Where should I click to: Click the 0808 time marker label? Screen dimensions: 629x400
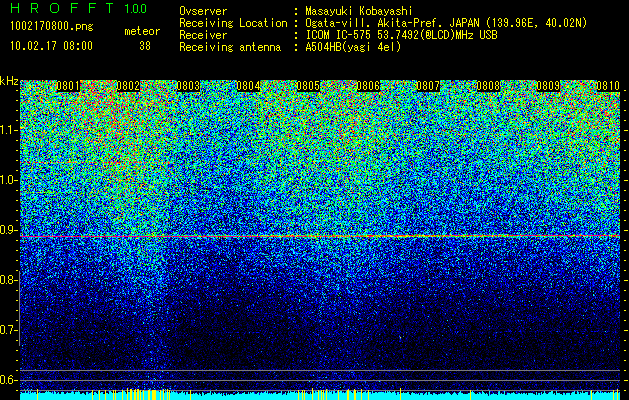pos(488,86)
